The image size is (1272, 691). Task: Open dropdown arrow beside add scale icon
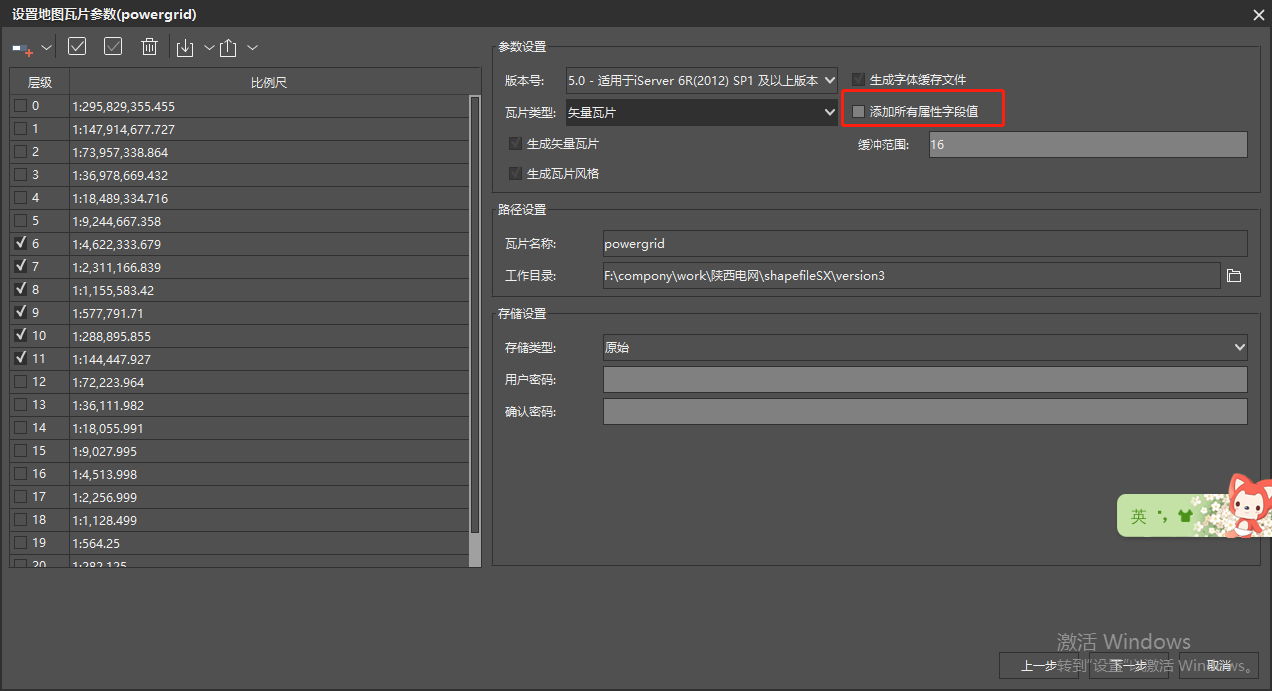point(46,48)
